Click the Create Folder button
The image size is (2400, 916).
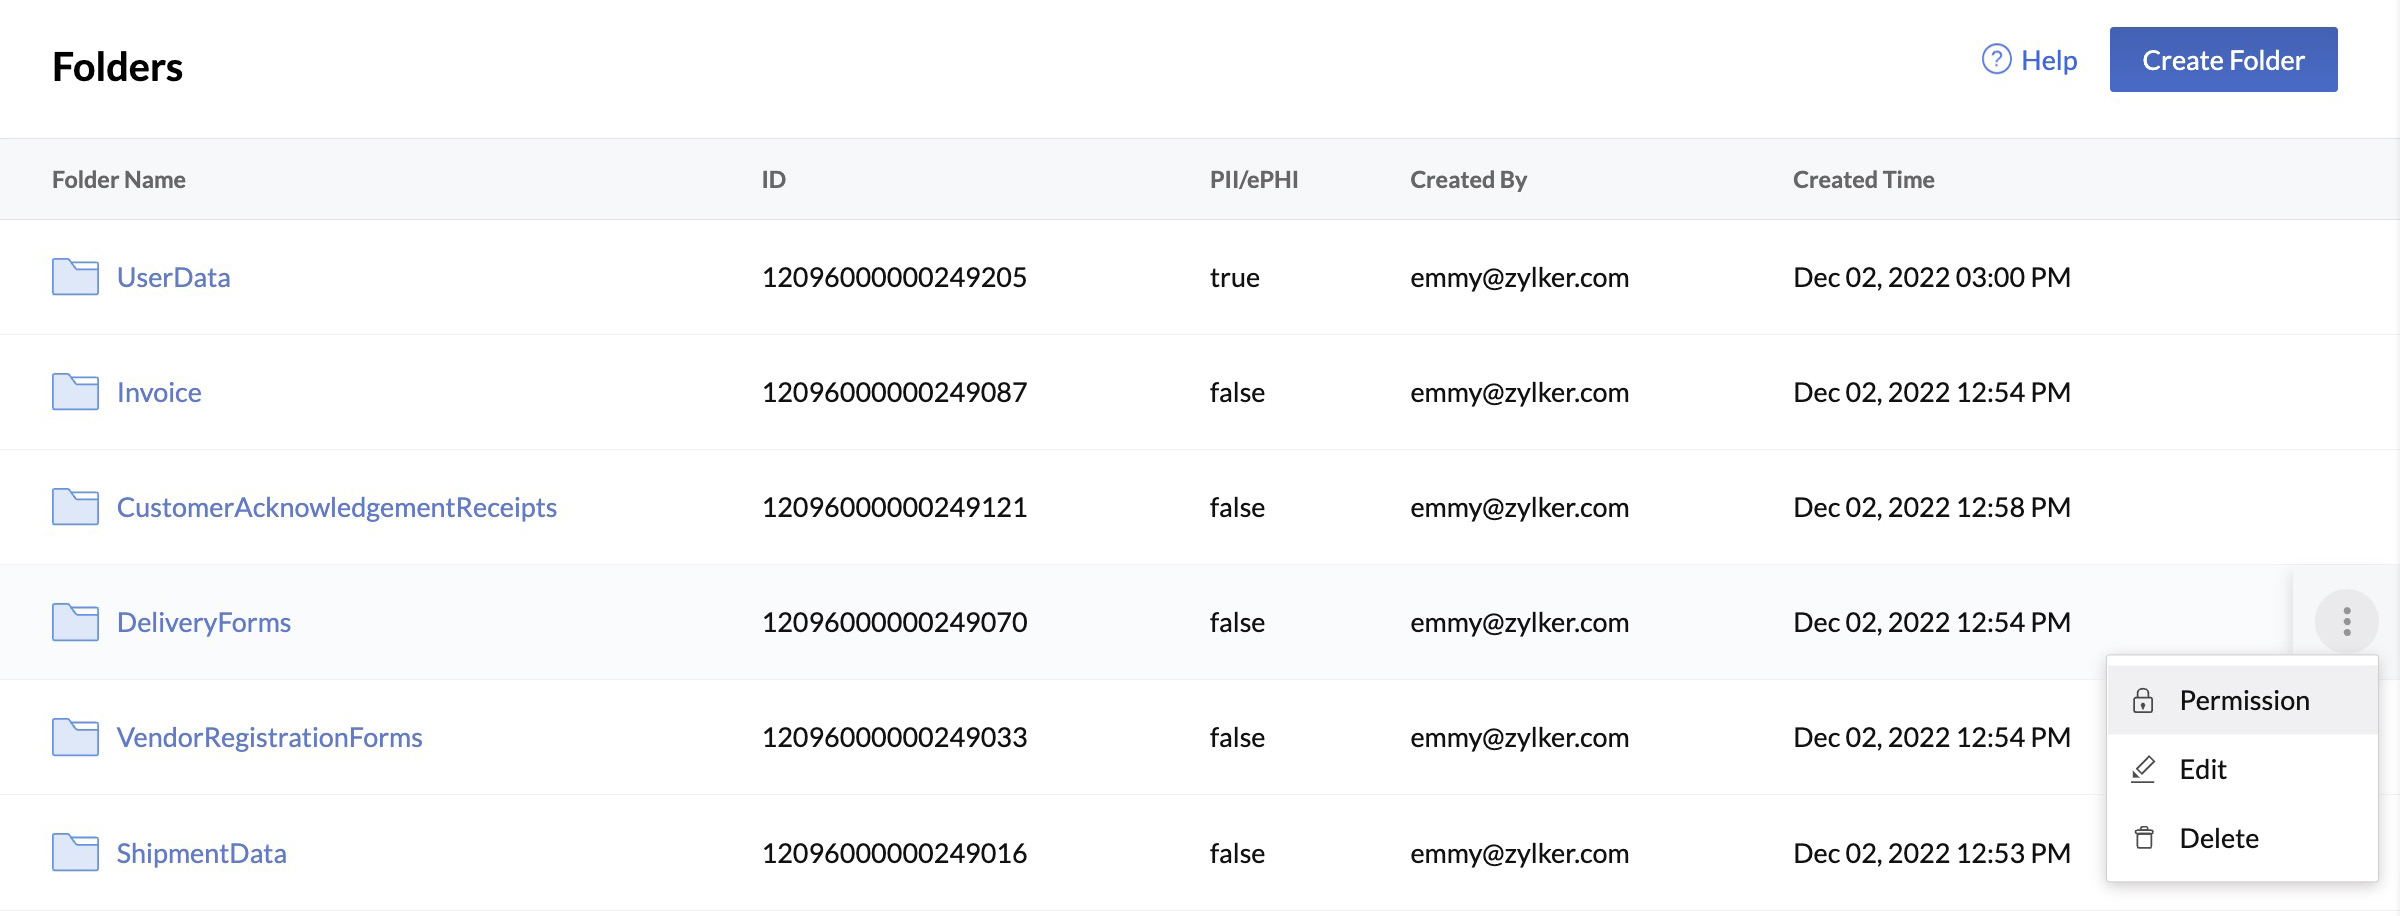pos(2223,60)
